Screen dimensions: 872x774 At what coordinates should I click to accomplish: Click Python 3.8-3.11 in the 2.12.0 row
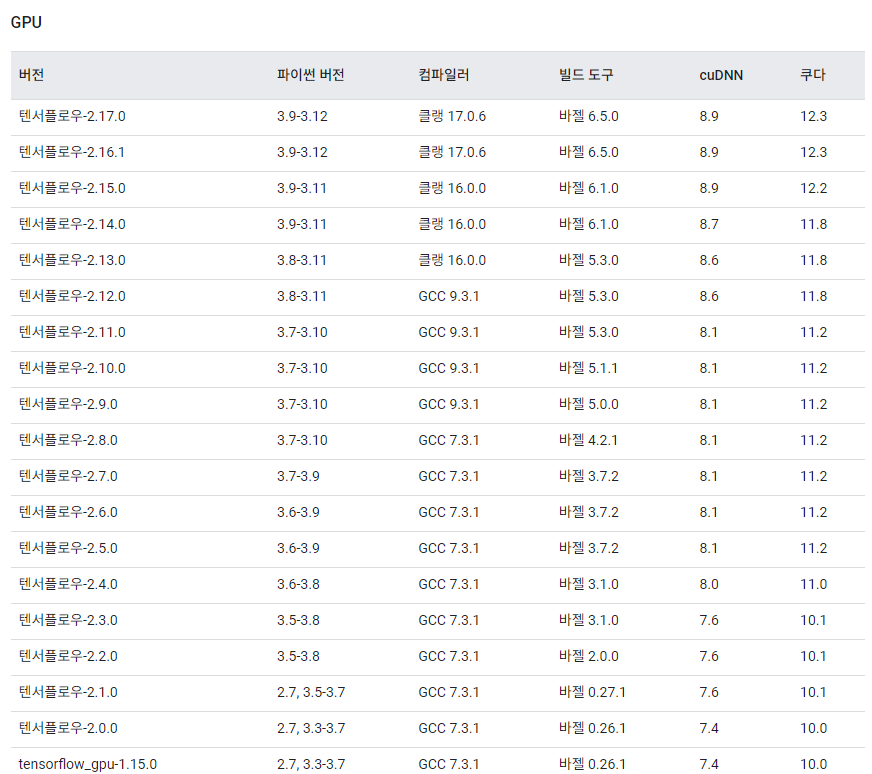pyautogui.click(x=302, y=296)
